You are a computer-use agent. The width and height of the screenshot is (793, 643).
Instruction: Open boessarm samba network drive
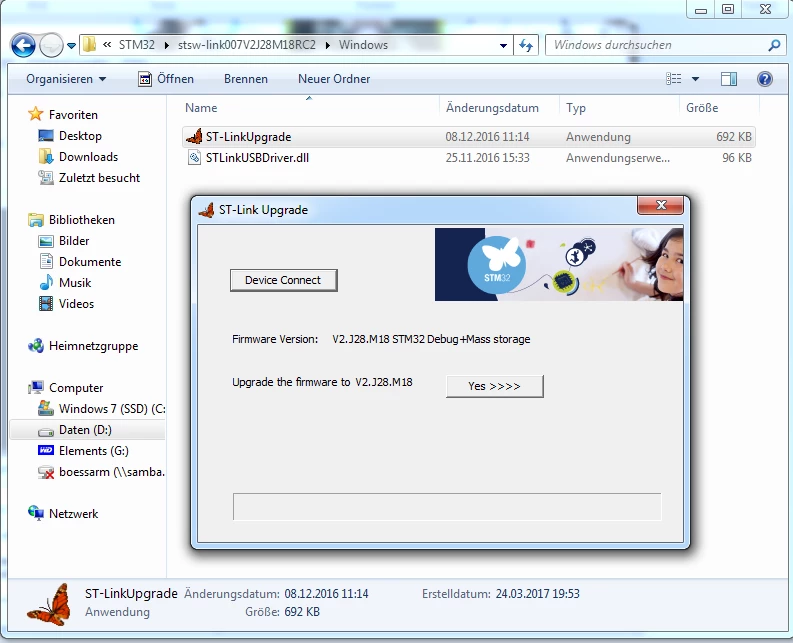[112, 472]
